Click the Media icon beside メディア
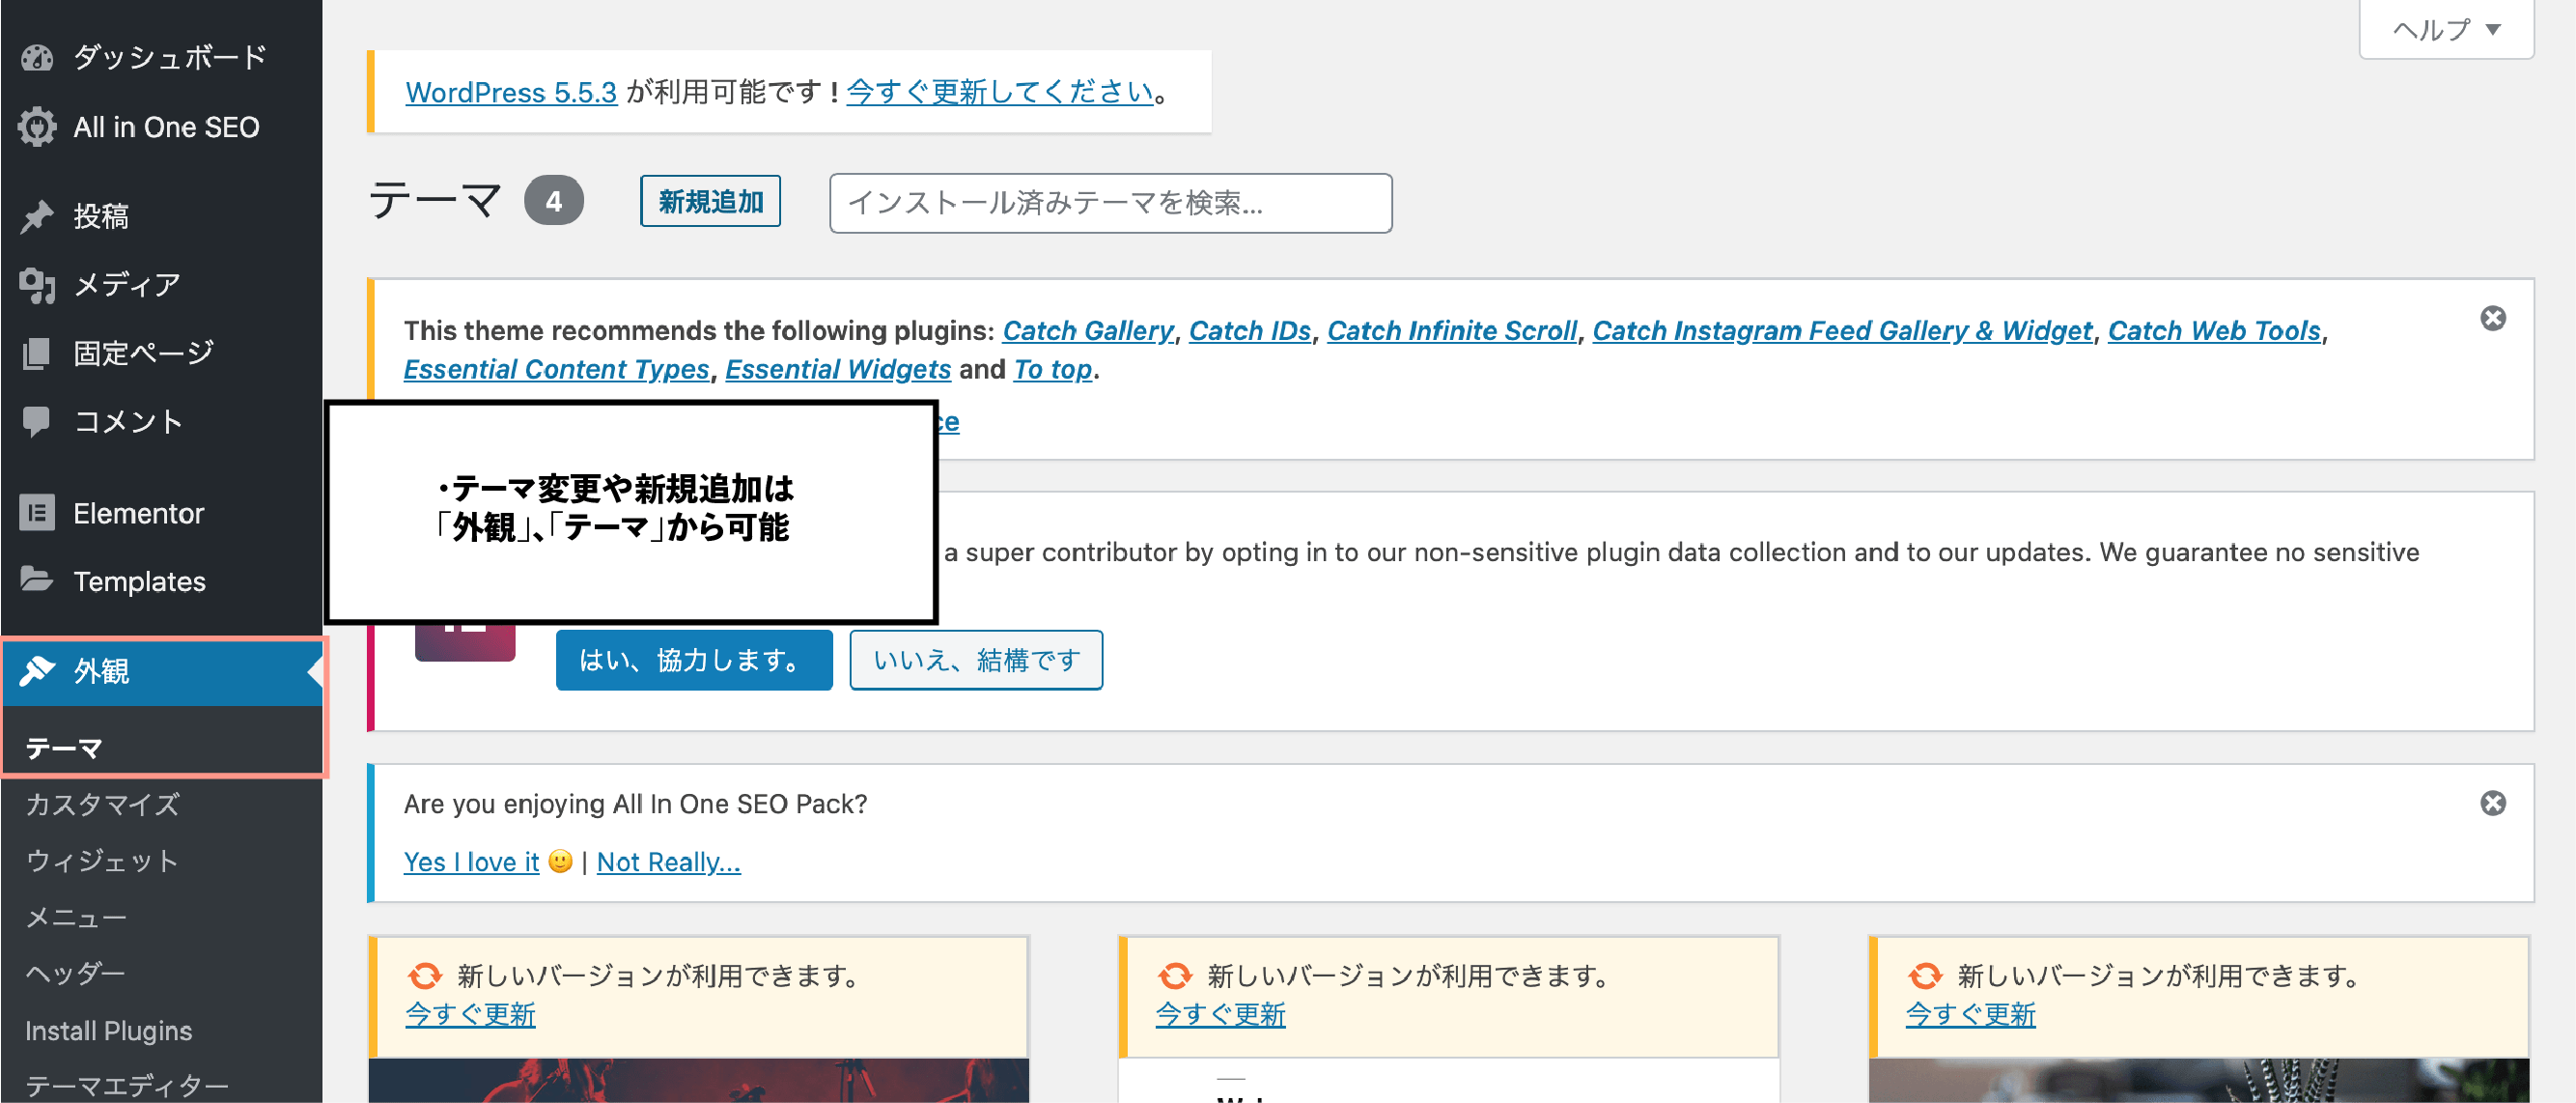This screenshot has height=1103, width=2576. 37,285
